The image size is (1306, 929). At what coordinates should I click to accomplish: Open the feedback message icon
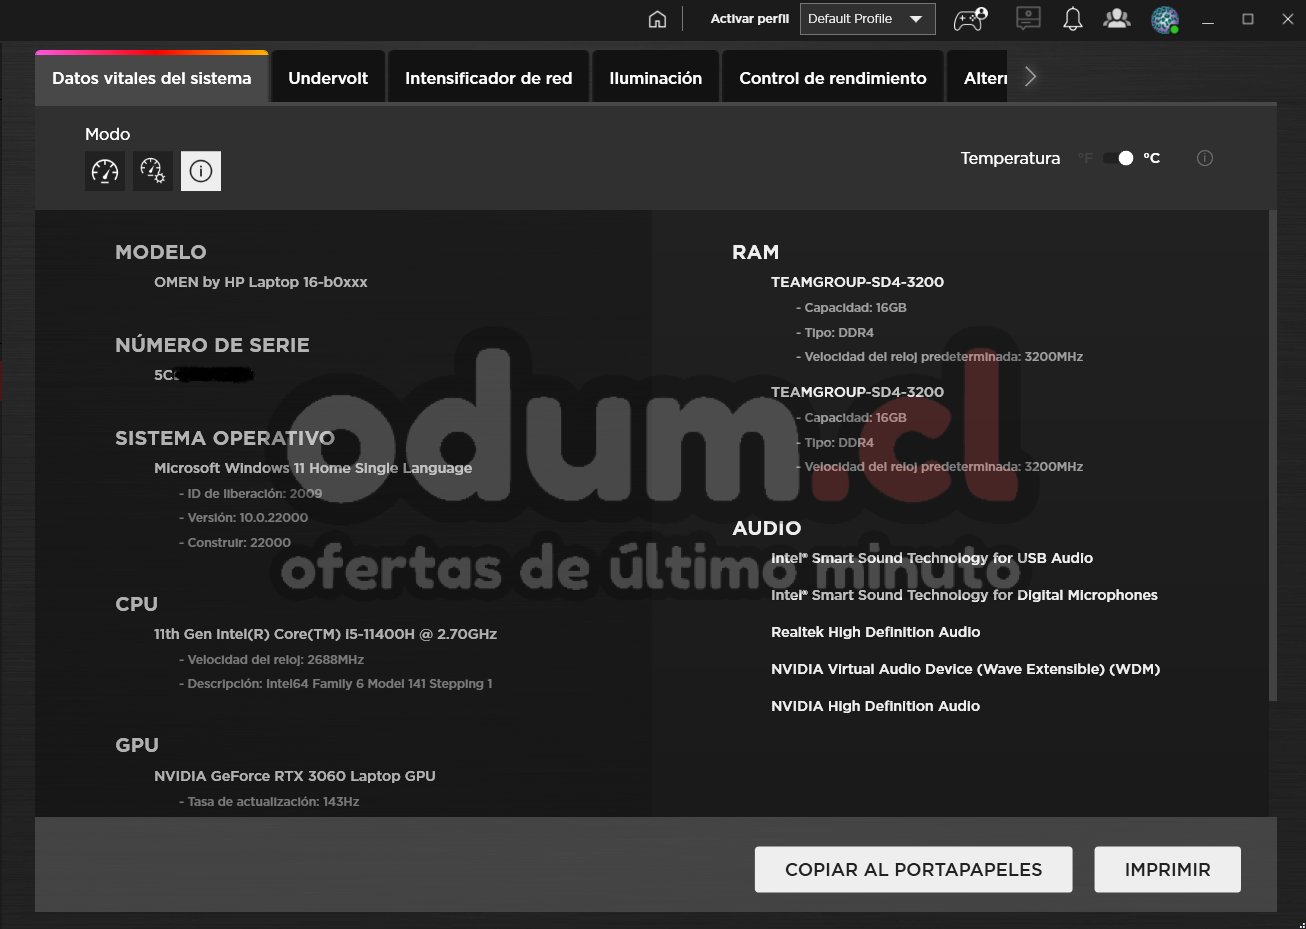coord(1028,19)
